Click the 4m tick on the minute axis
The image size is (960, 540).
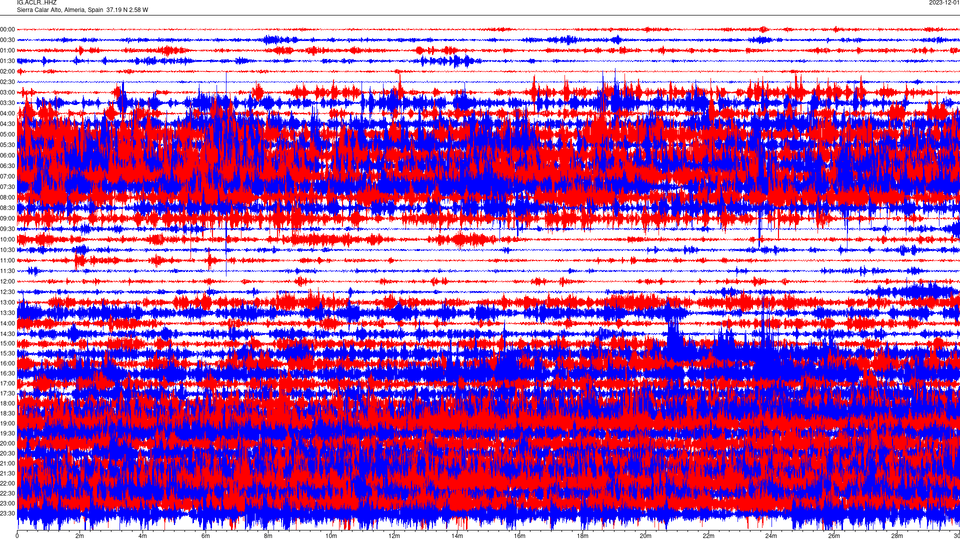coord(143,536)
